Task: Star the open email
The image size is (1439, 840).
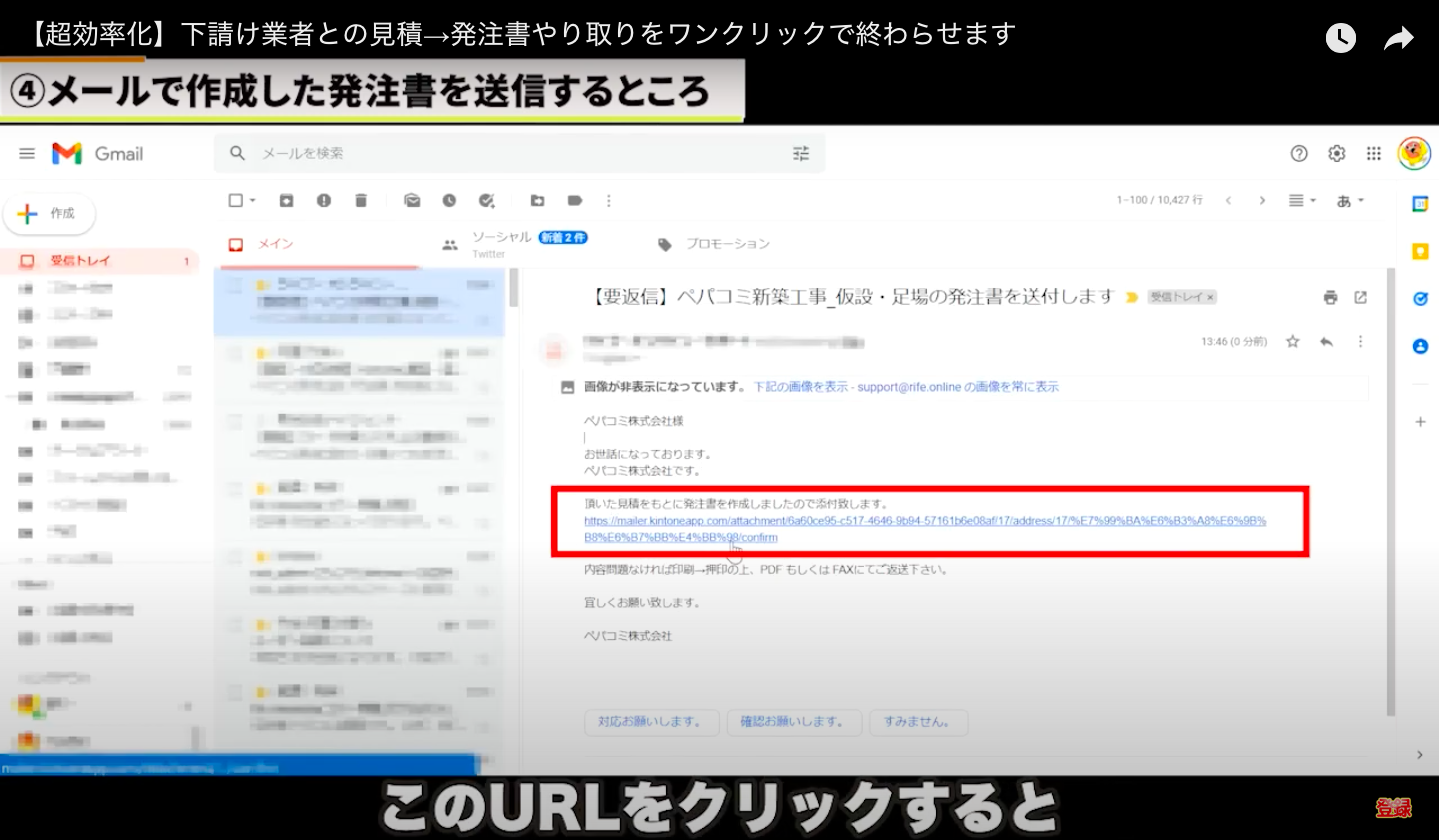Action: 1292,342
